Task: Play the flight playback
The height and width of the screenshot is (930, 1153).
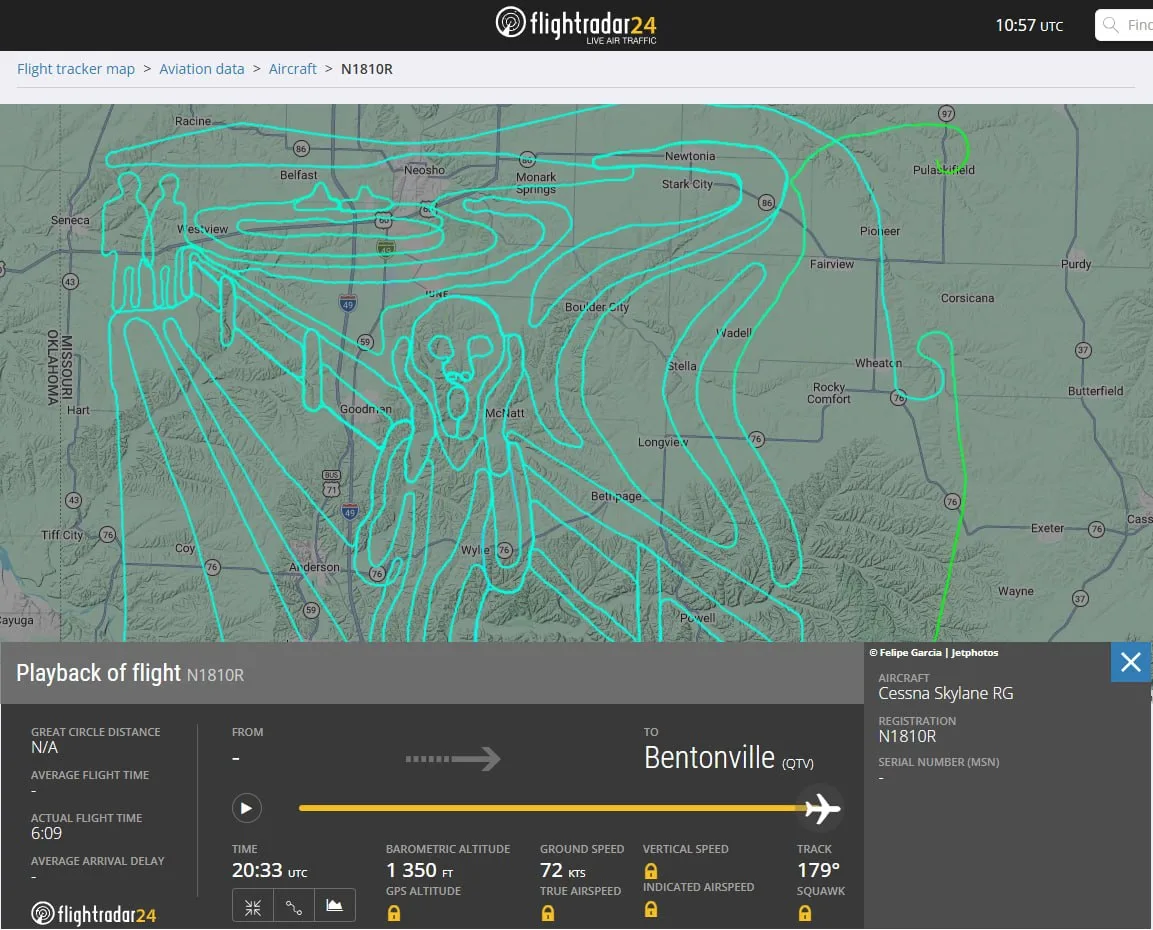Action: coord(246,809)
